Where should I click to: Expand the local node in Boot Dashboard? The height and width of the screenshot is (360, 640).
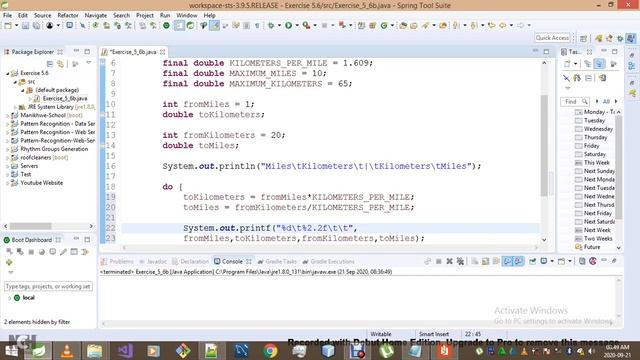tap(10, 298)
